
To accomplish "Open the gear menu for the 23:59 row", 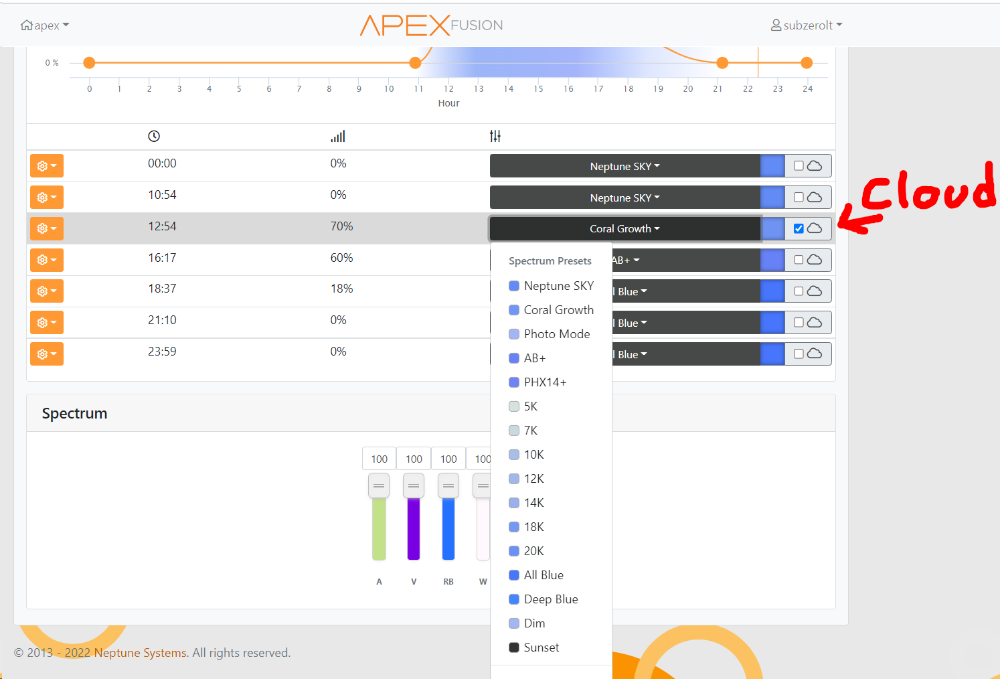I will pos(47,353).
